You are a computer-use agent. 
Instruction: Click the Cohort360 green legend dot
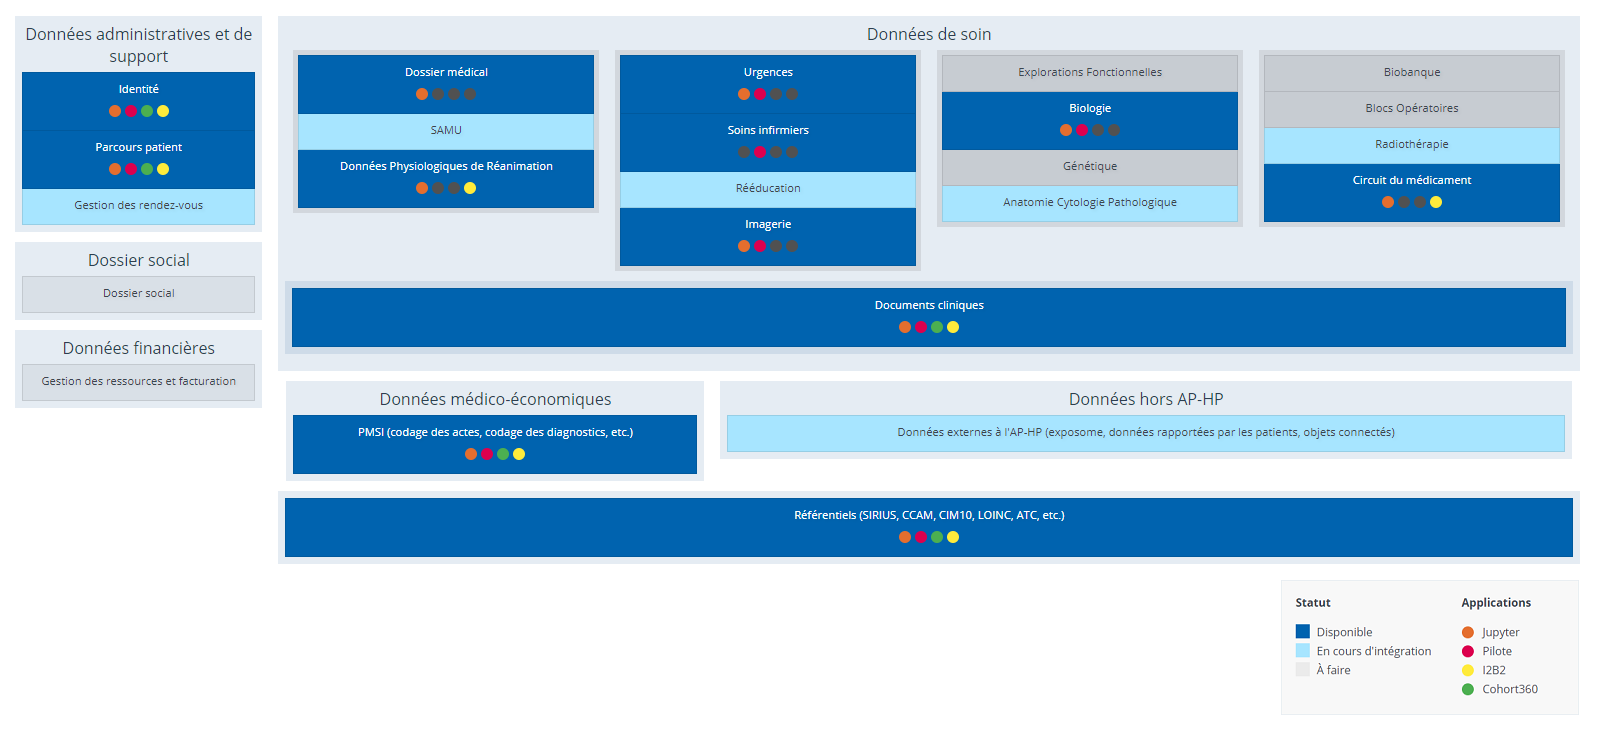coord(1468,689)
